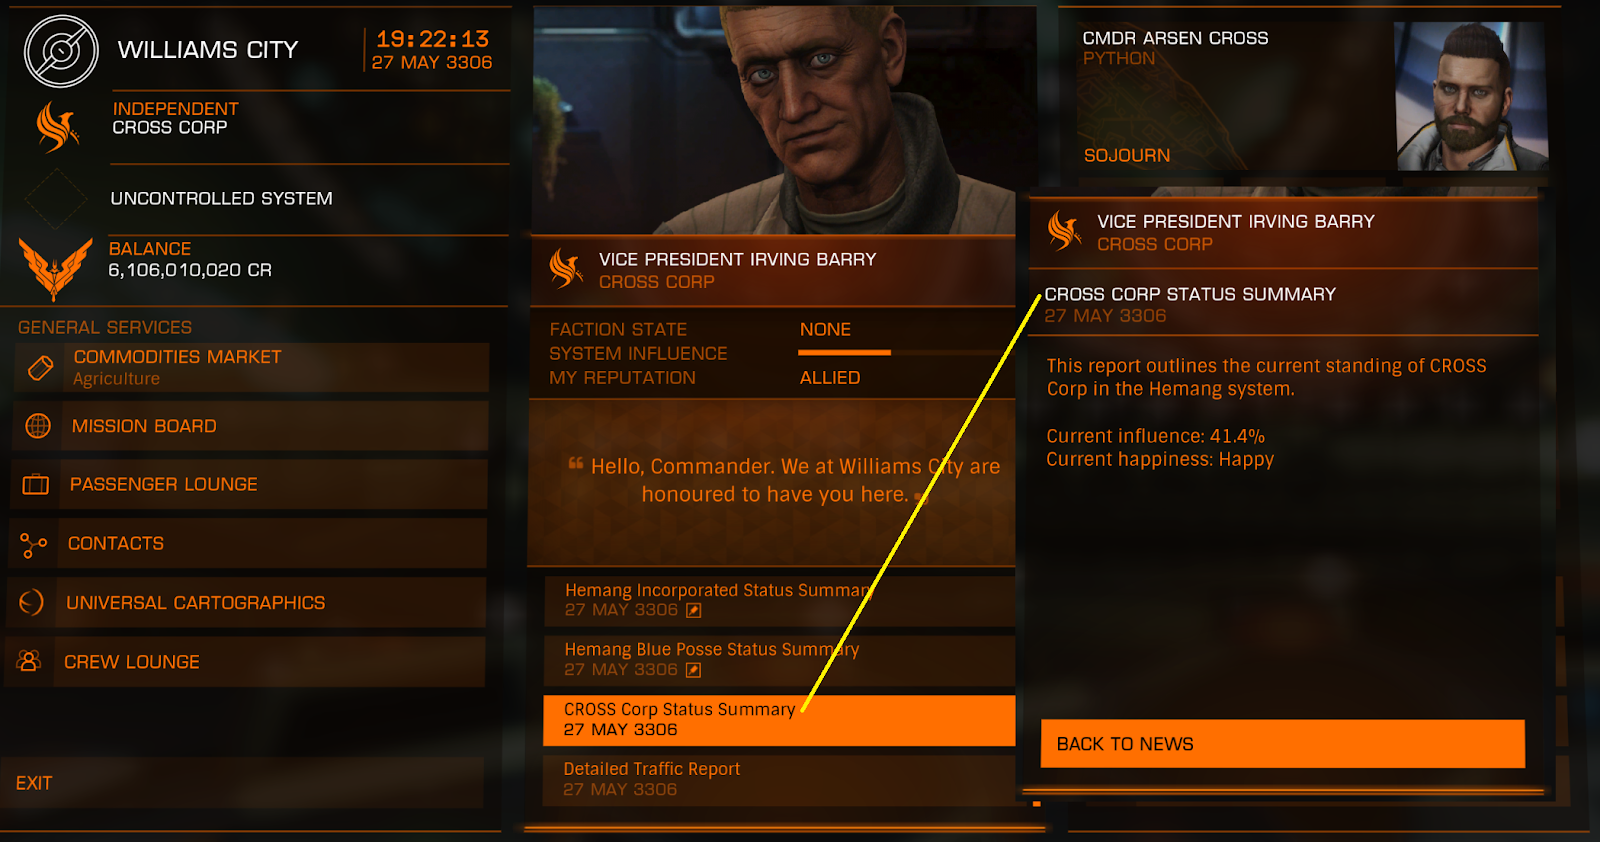
Task: Click the system influence bar
Action: [844, 353]
